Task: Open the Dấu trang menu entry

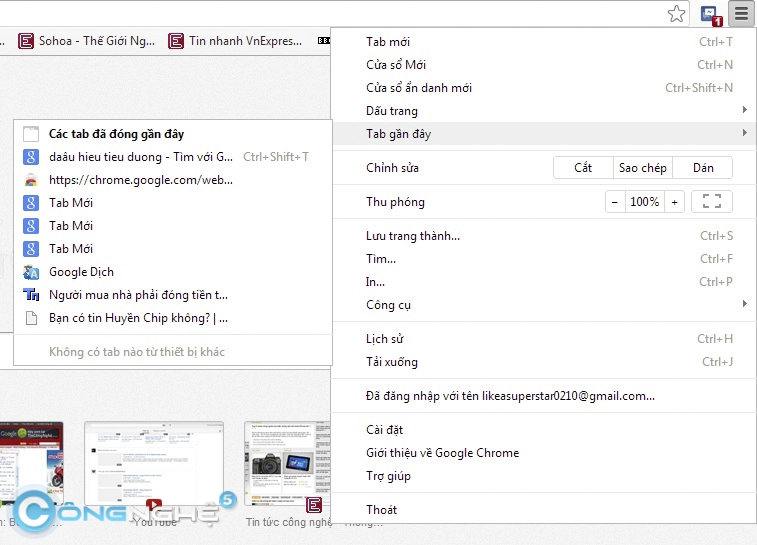Action: coord(544,111)
